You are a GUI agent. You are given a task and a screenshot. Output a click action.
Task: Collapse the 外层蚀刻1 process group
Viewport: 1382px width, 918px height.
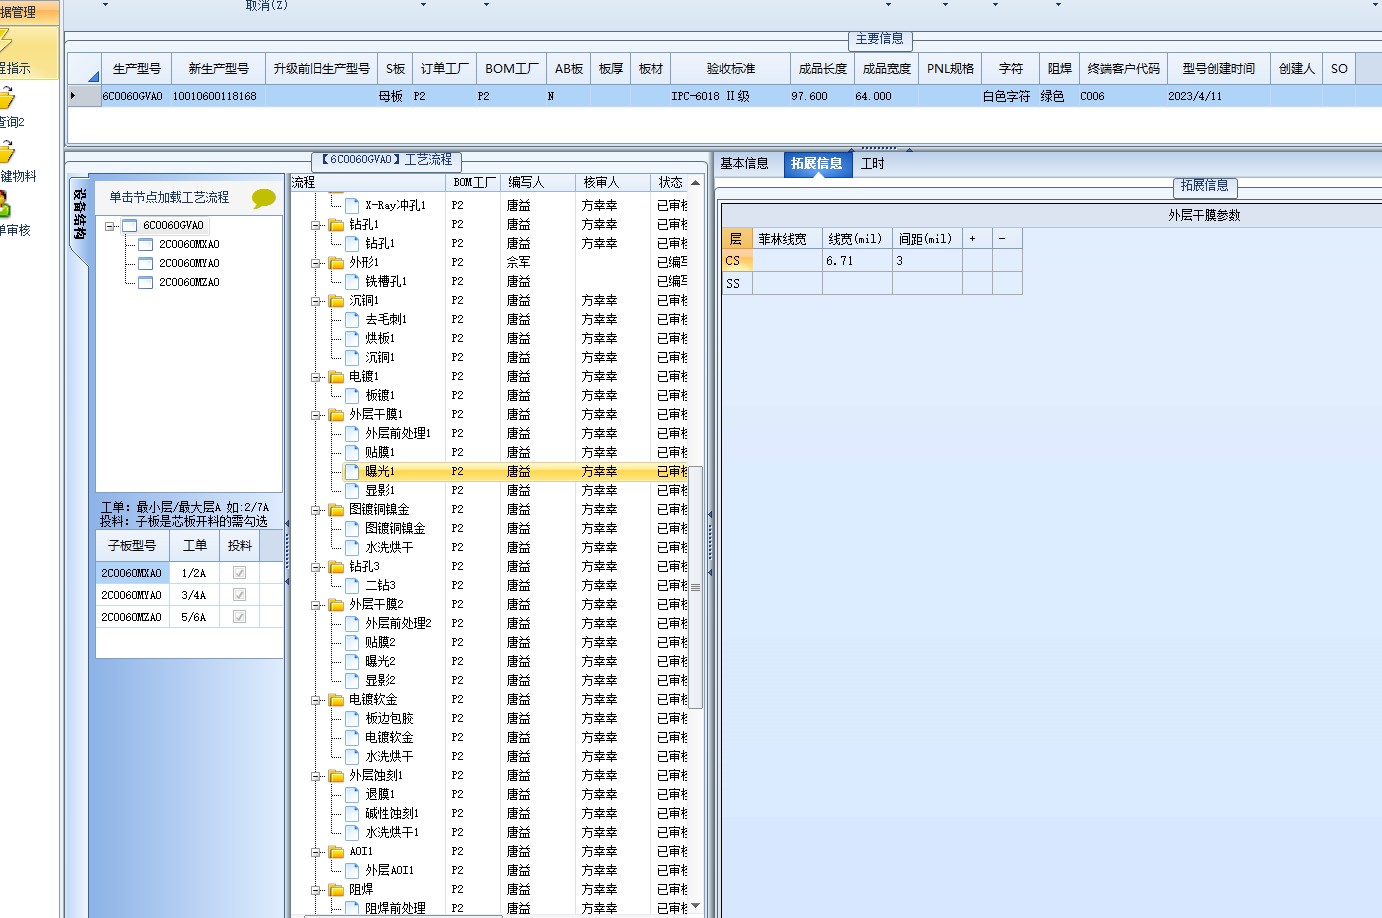pyautogui.click(x=316, y=776)
